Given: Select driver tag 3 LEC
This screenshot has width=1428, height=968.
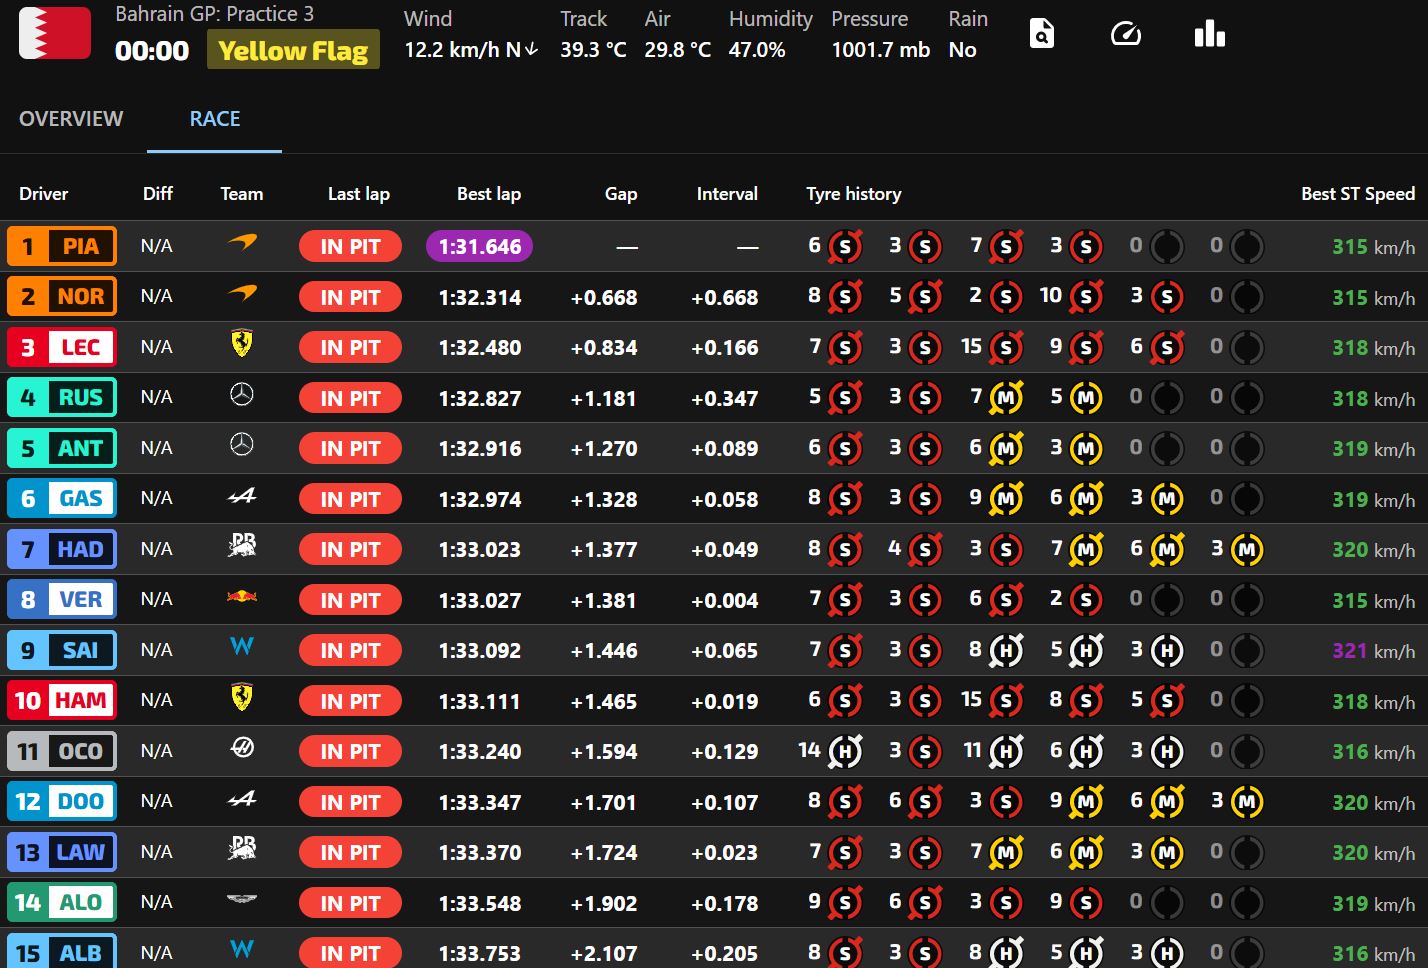Looking at the screenshot, I should 62,347.
